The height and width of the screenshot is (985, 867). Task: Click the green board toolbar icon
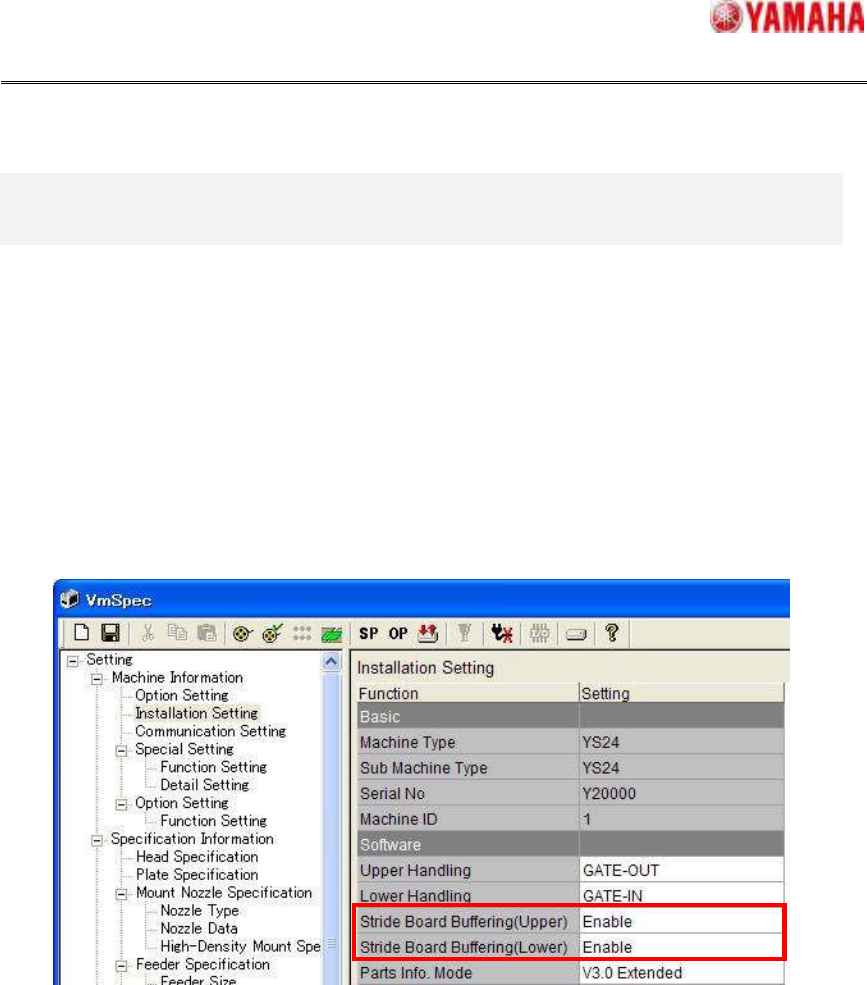(332, 634)
